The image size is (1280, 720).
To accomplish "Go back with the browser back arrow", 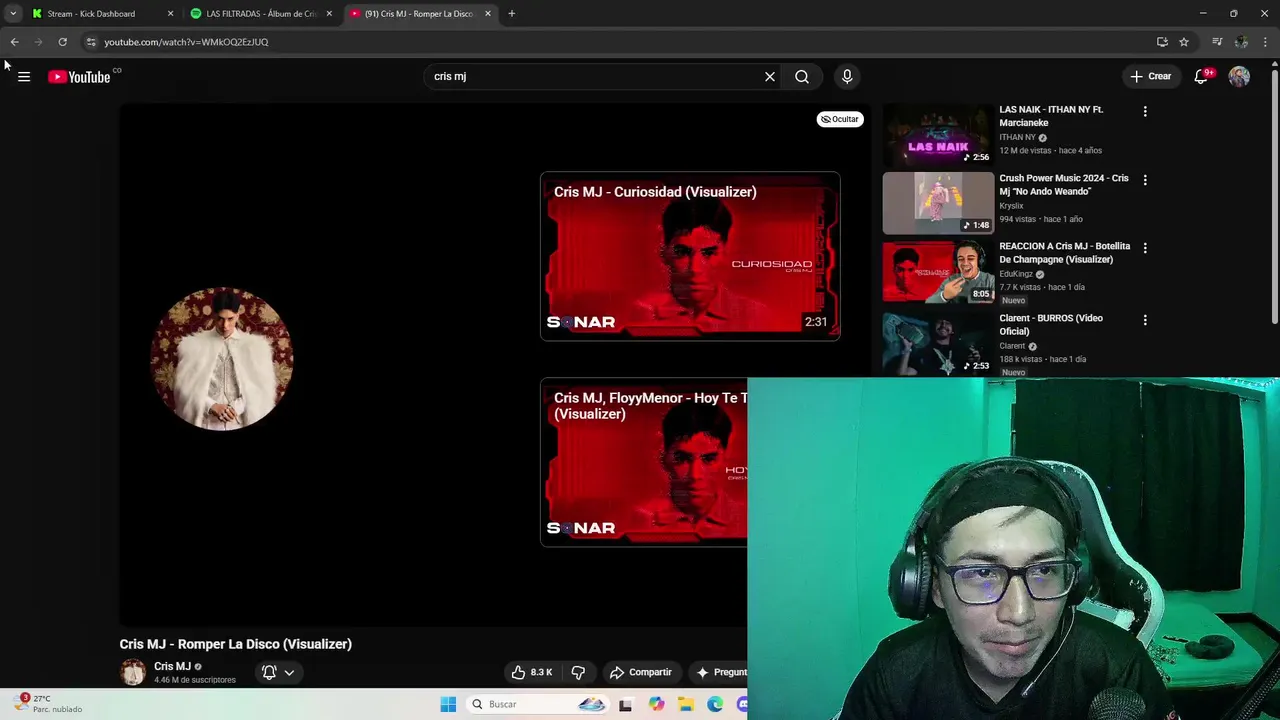I will pyautogui.click(x=14, y=42).
